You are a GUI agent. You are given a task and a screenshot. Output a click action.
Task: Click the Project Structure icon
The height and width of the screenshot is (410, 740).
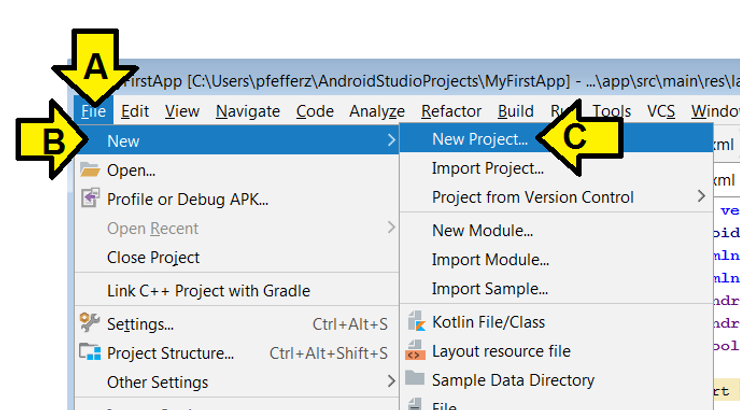(90, 353)
